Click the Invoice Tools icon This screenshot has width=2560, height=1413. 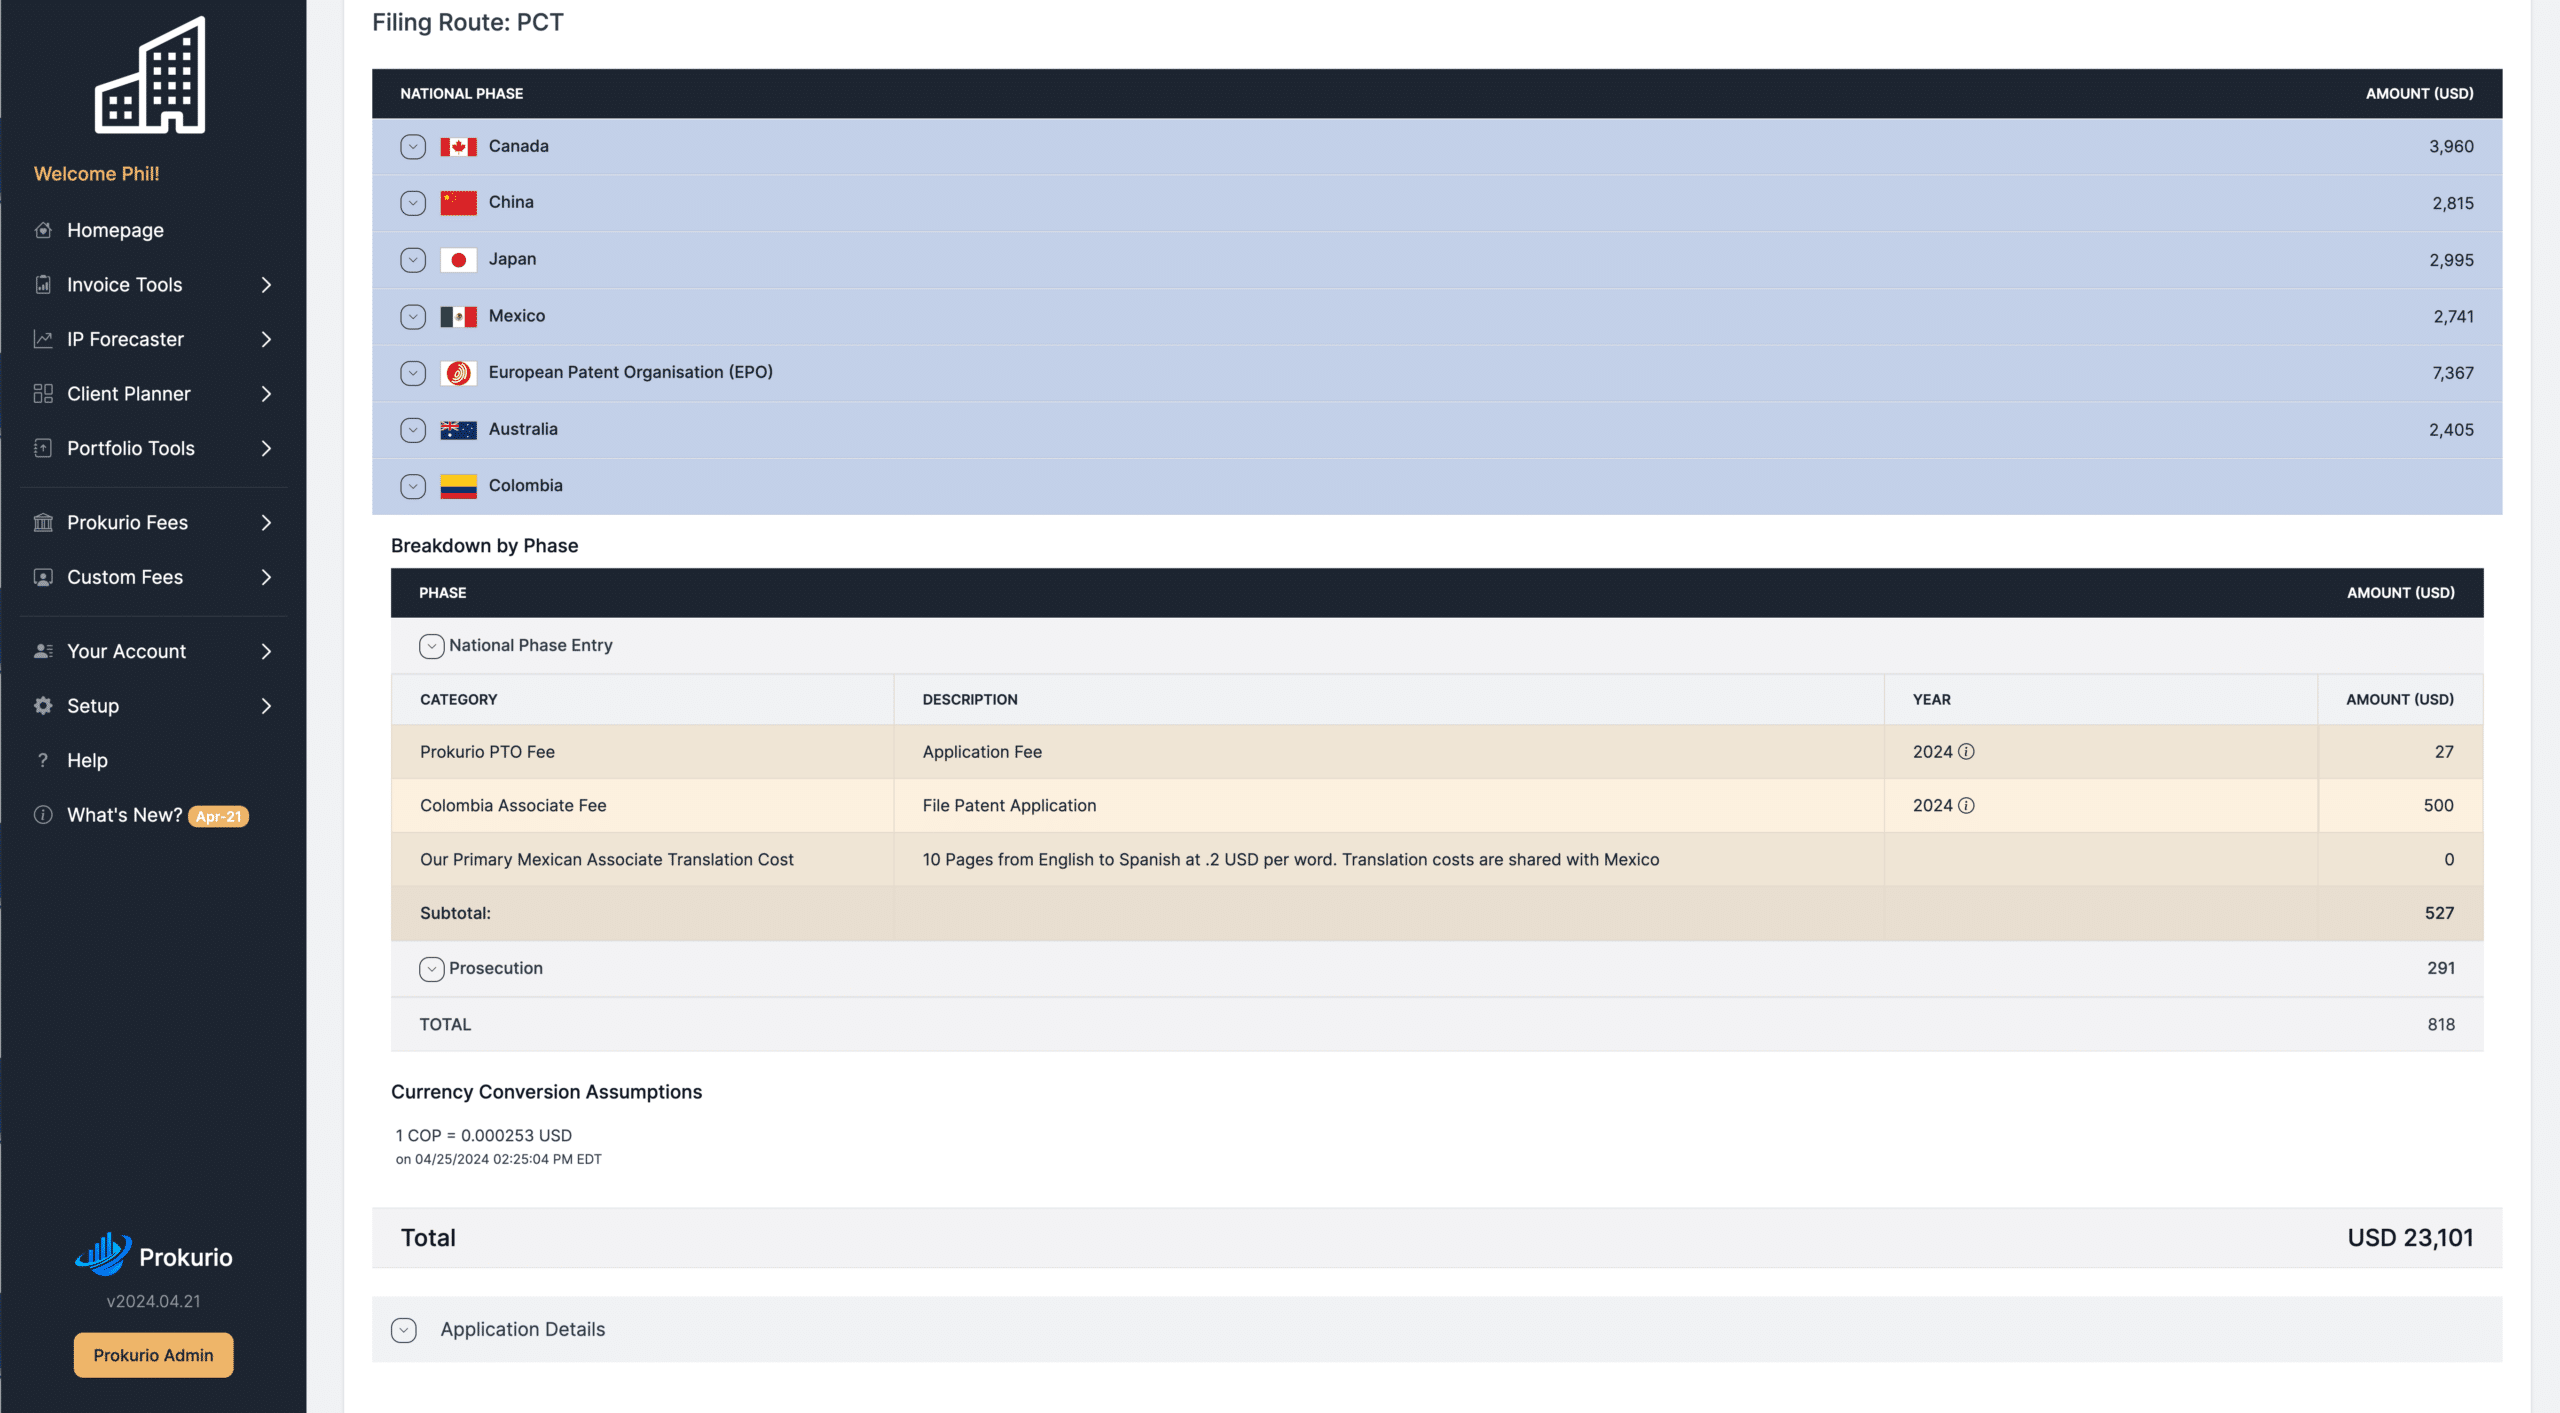point(43,285)
